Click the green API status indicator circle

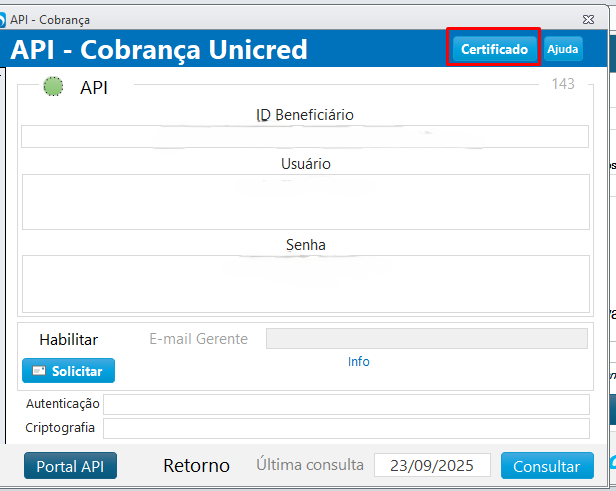53,87
